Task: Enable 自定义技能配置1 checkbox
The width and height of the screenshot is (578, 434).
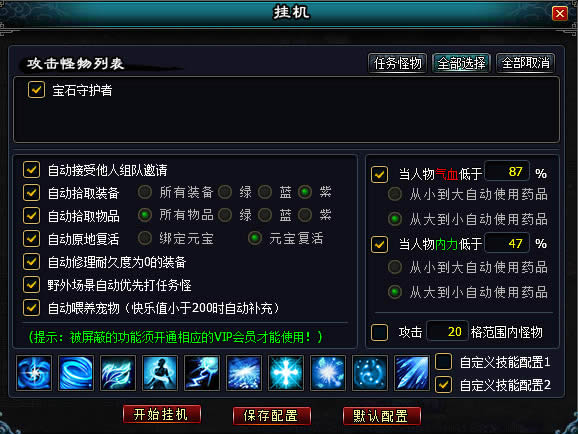Action: pos(443,362)
